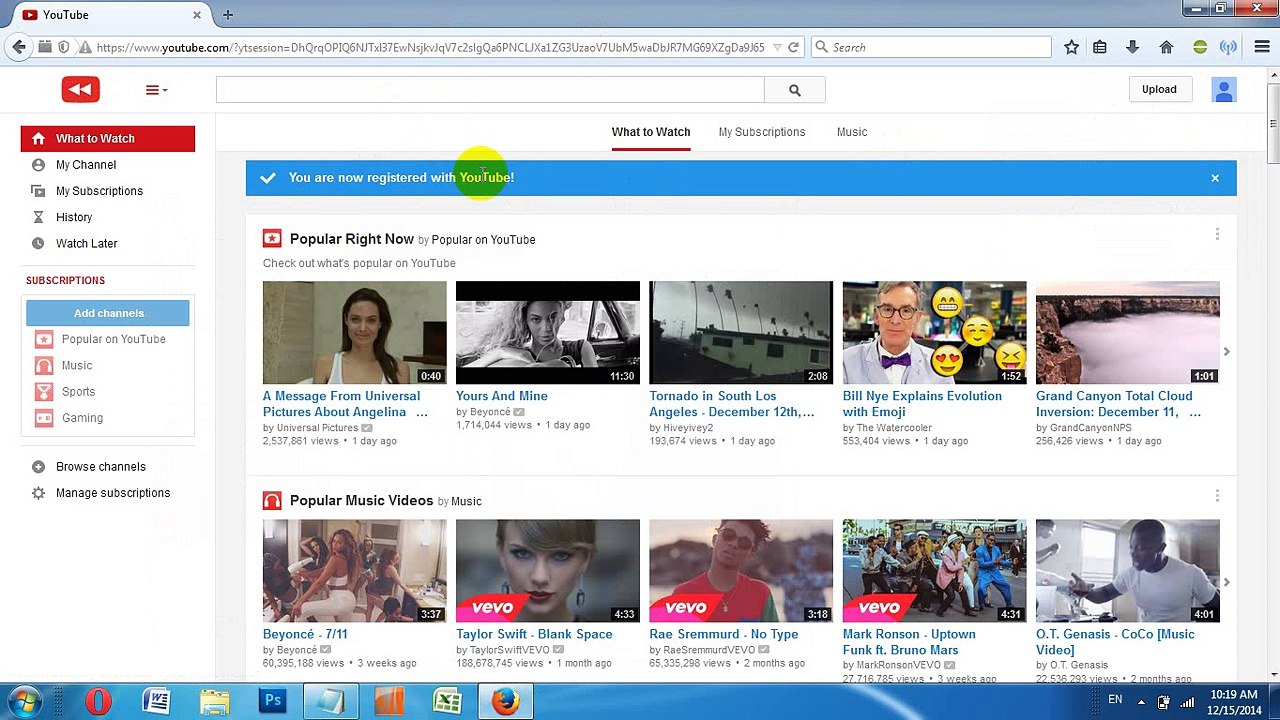Open bookmarks list icon

(1100, 47)
